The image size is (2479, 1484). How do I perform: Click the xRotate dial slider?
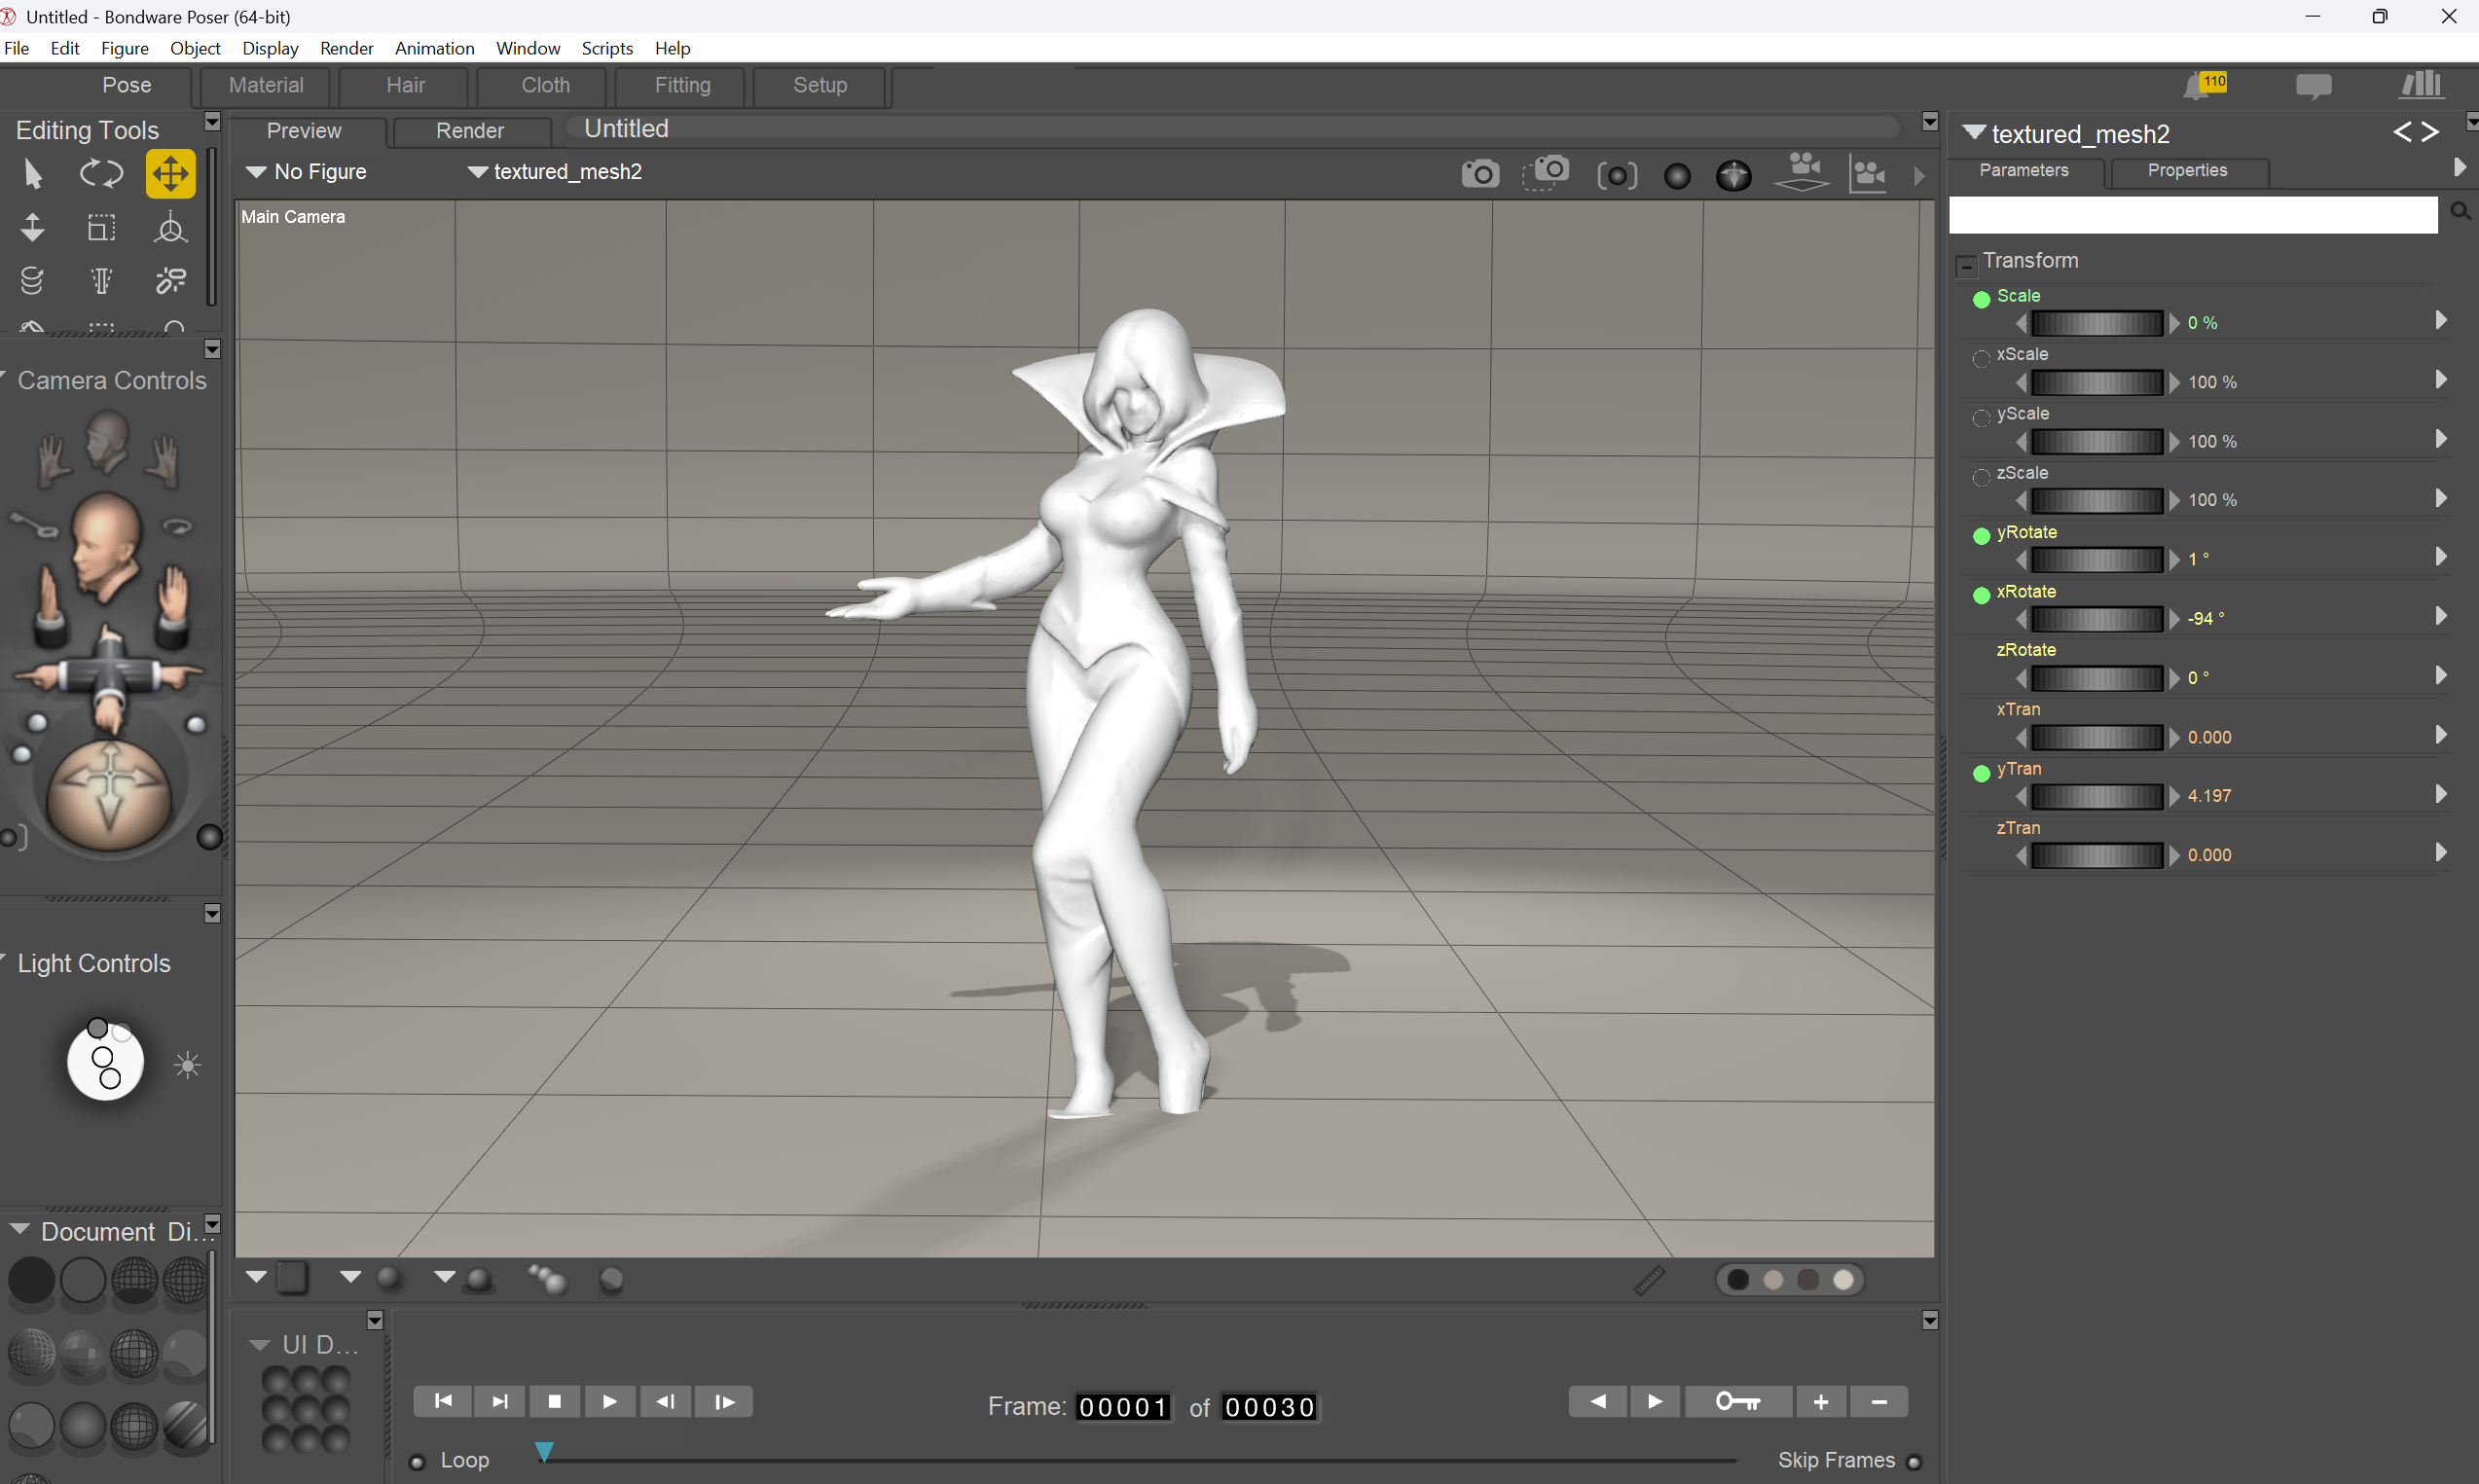click(x=2098, y=618)
